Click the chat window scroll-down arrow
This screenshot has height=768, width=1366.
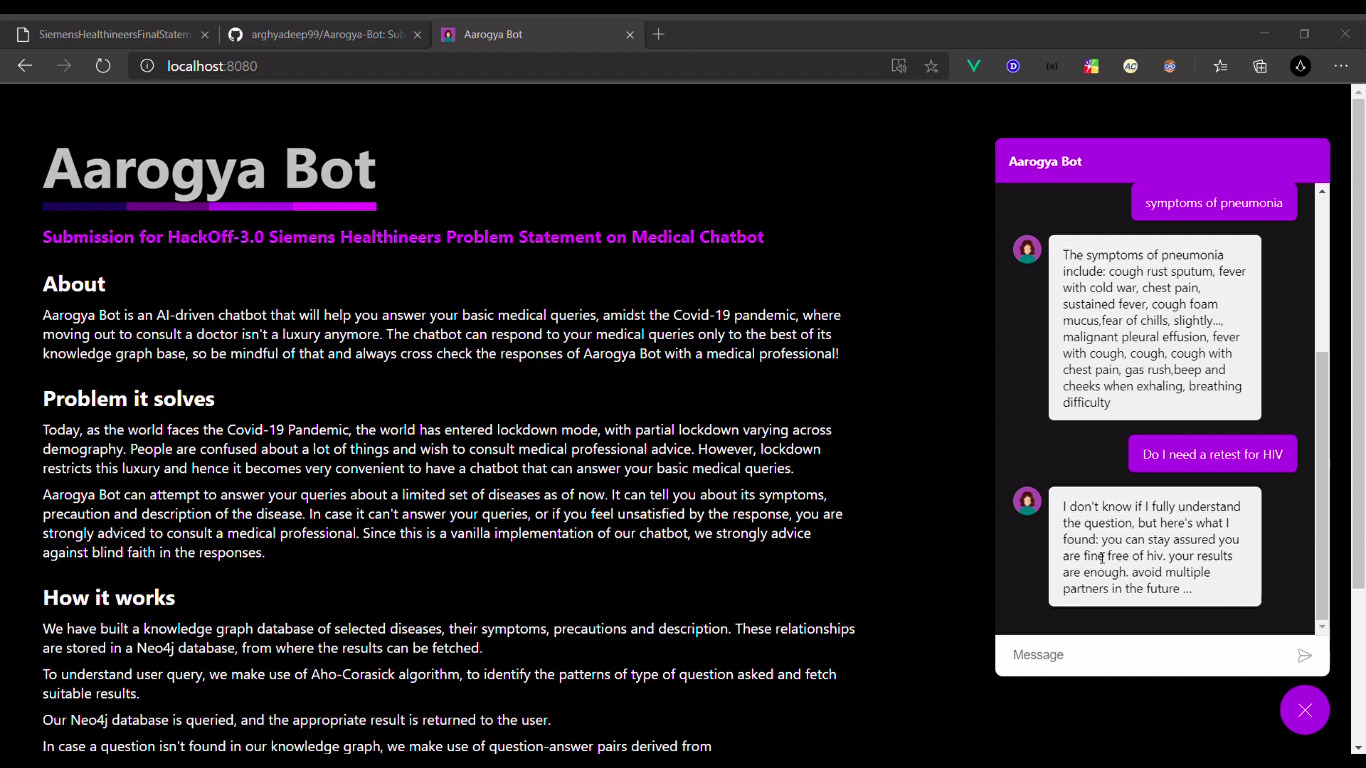(1322, 627)
